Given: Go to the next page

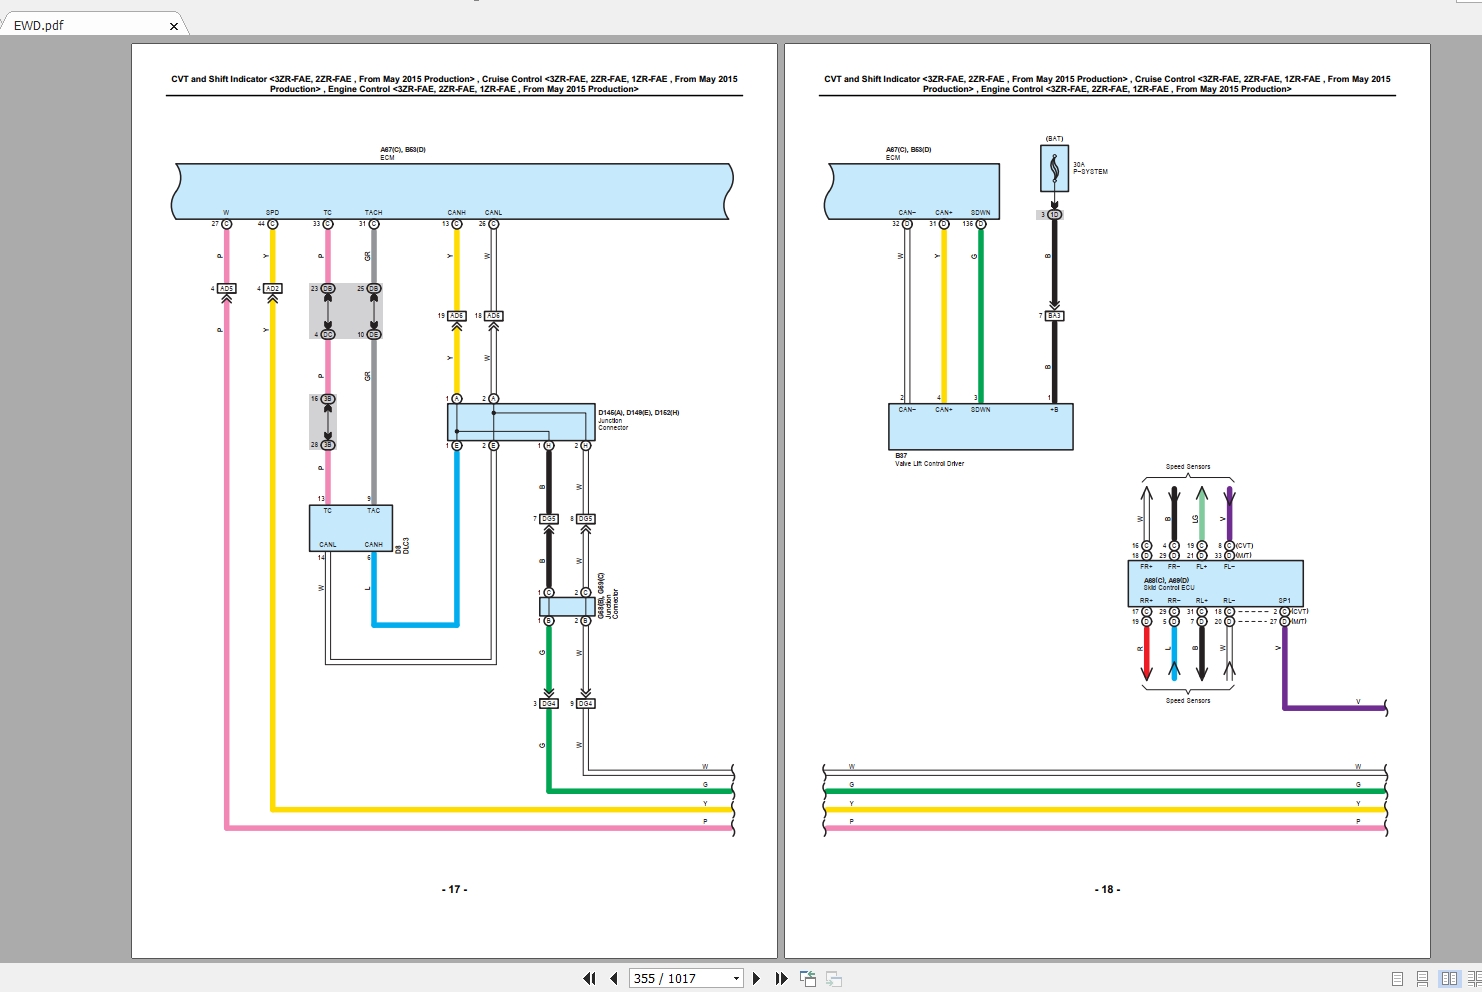Looking at the screenshot, I should (x=756, y=978).
